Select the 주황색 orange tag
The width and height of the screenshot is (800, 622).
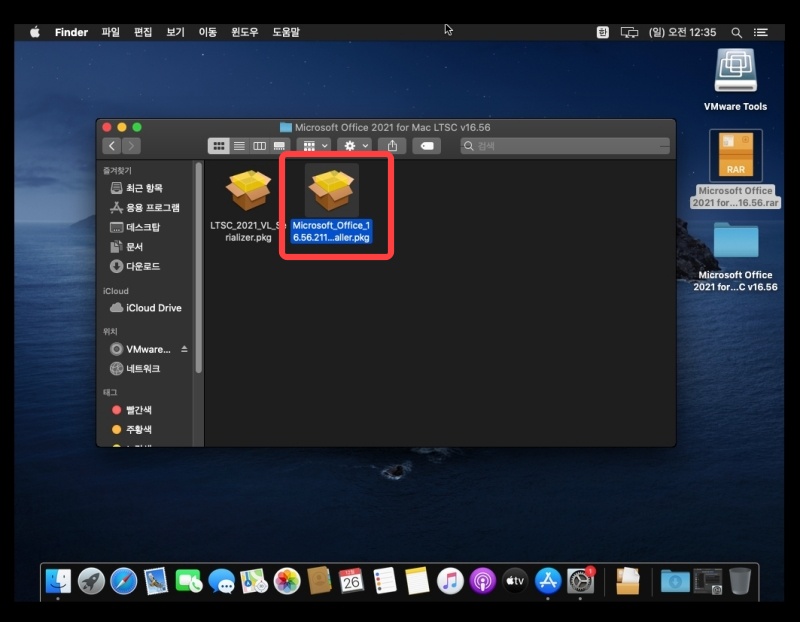click(x=132, y=429)
